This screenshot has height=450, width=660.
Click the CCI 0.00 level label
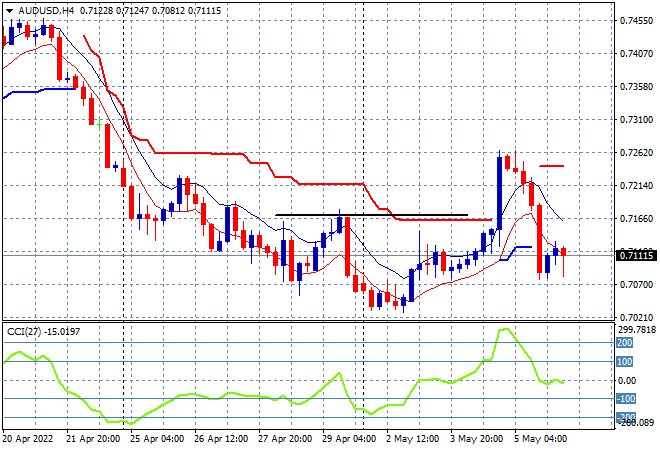coord(627,381)
